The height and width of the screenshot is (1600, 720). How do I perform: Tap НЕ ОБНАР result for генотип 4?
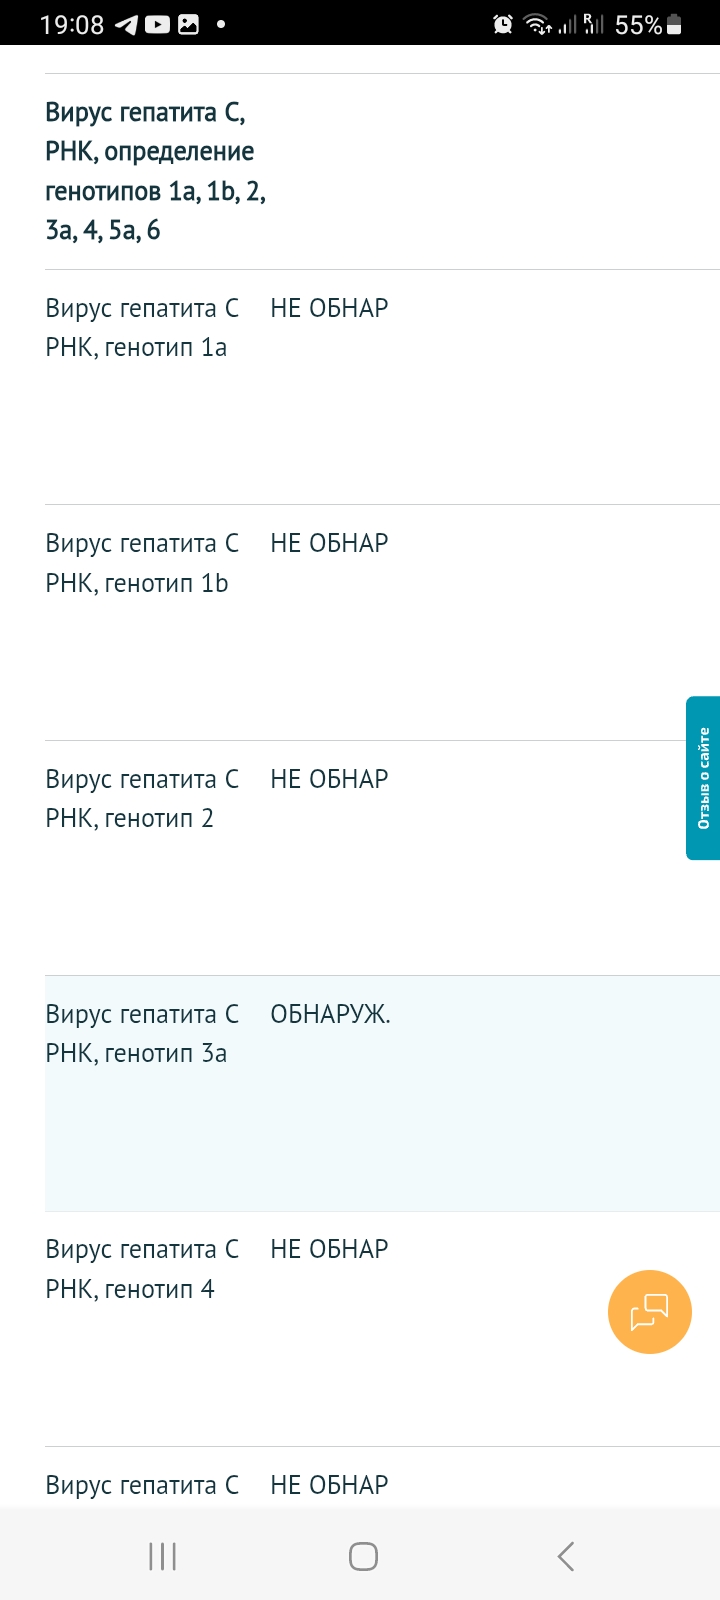click(x=329, y=1249)
